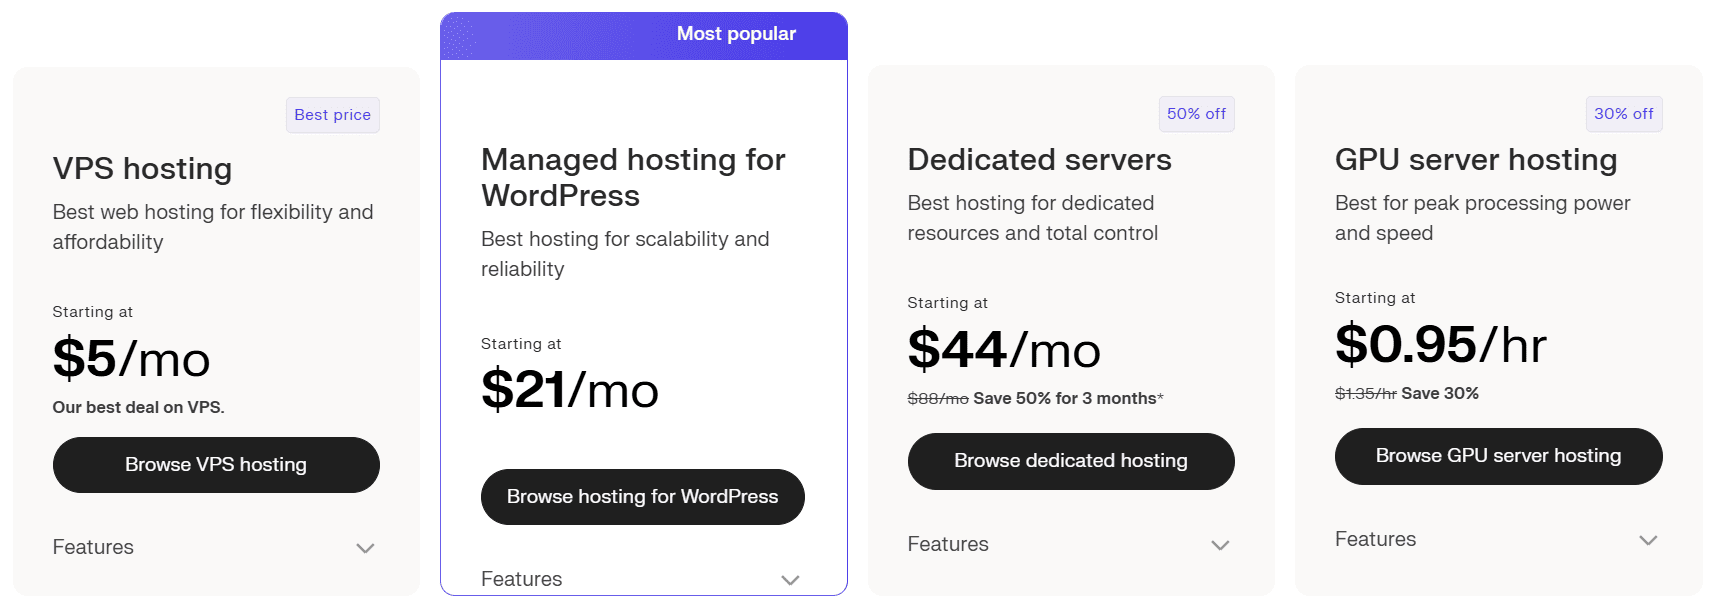Expand Features chevron in VPS hosting card
Screen dimensions: 1711x600
pyautogui.click(x=365, y=548)
